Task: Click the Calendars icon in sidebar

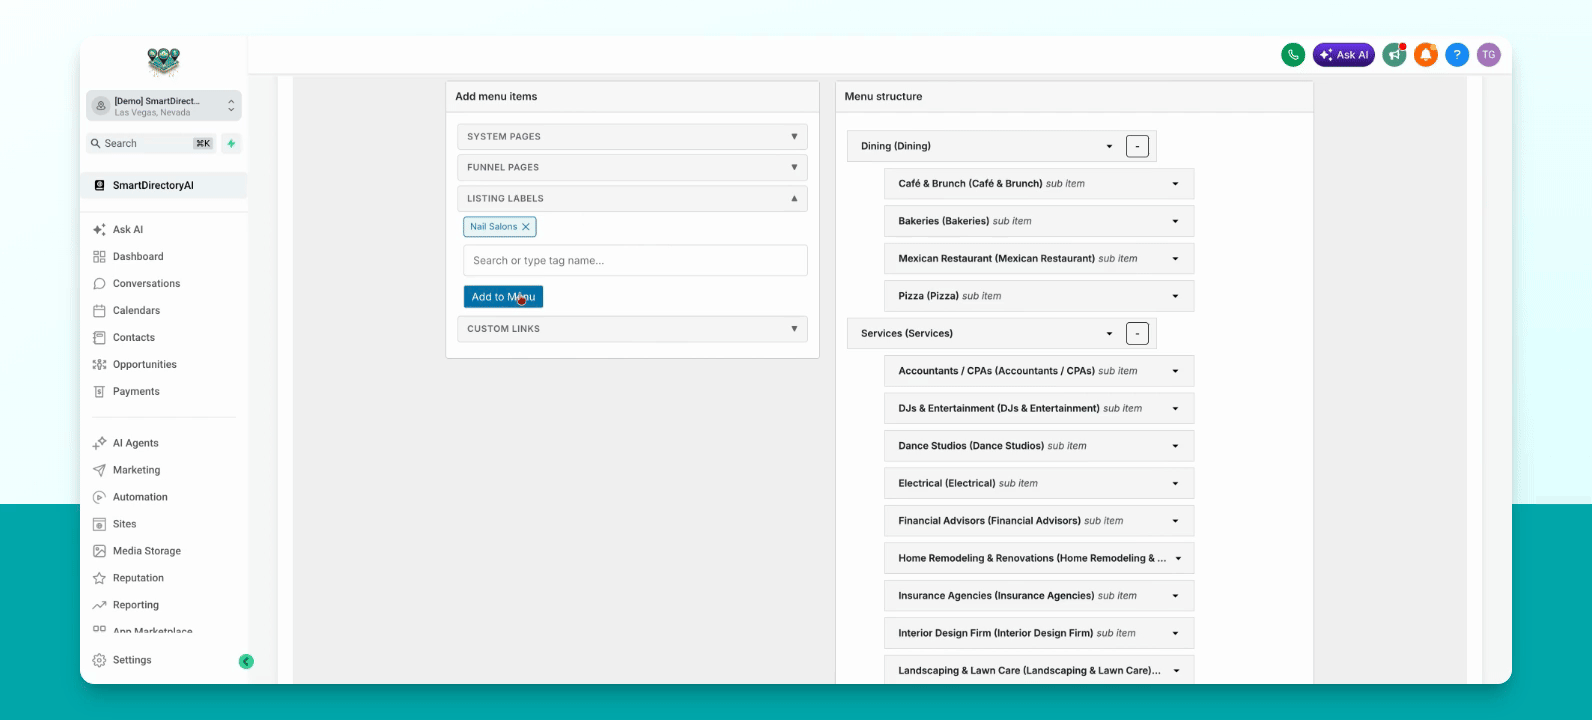Action: pos(99,311)
